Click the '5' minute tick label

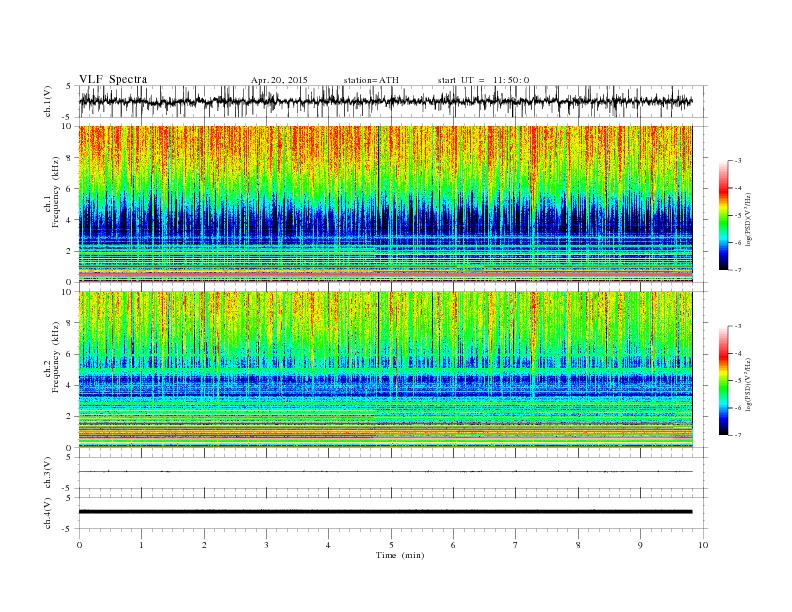coord(391,545)
